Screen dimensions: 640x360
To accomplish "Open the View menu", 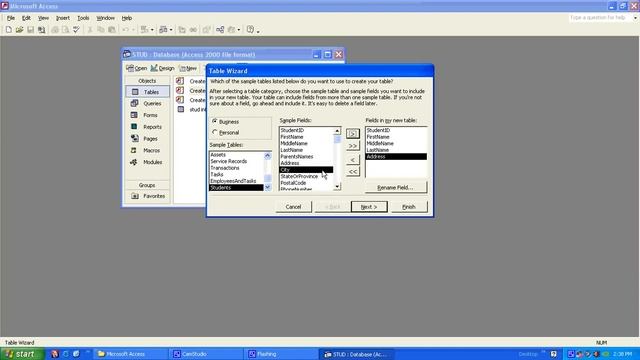I will 43,18.
